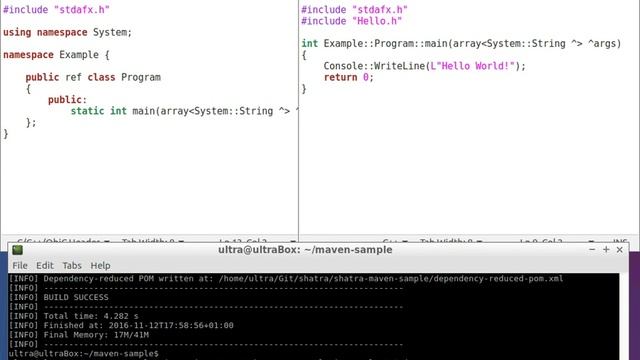Click 'Finished at: 2016-11-12T17:58:56' line
The width and height of the screenshot is (640, 360).
(x=121, y=325)
